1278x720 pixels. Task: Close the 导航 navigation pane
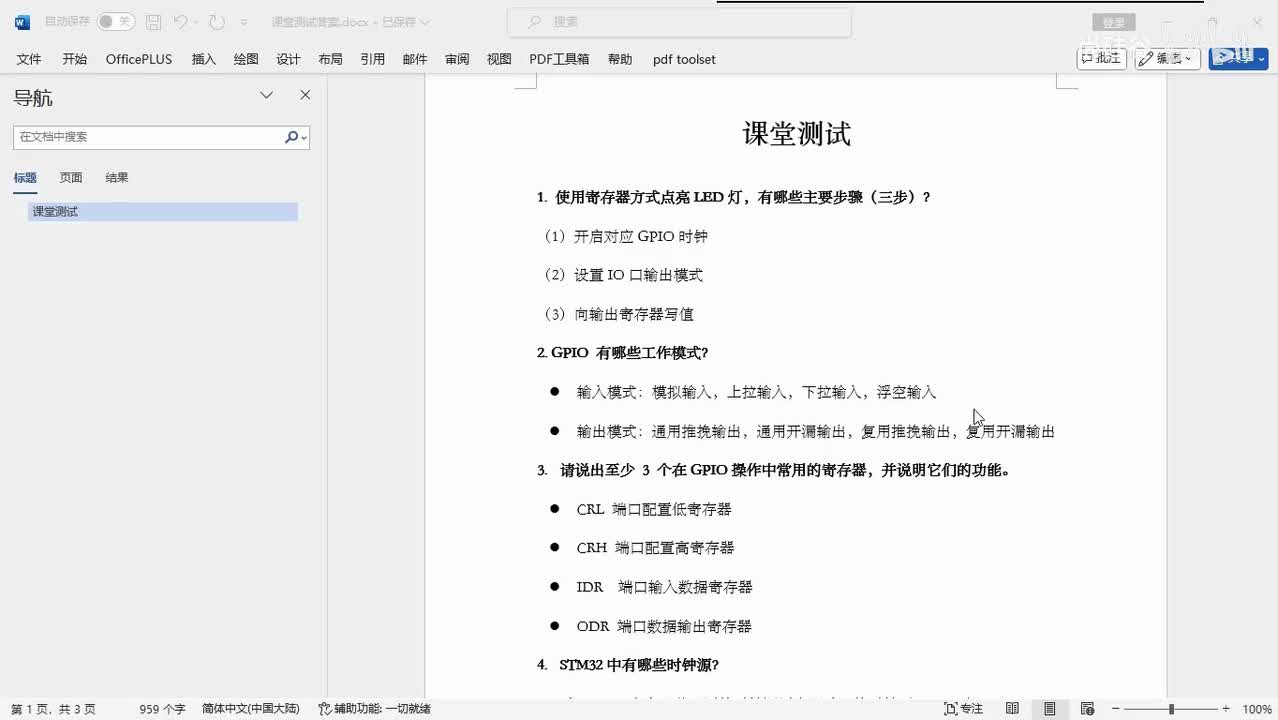point(305,95)
